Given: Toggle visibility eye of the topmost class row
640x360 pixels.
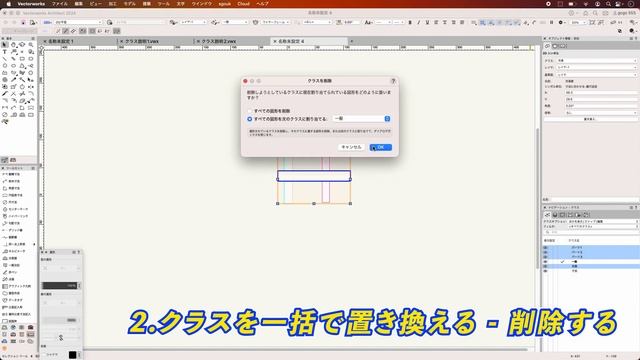Looking at the screenshot, I should tap(546, 248).
